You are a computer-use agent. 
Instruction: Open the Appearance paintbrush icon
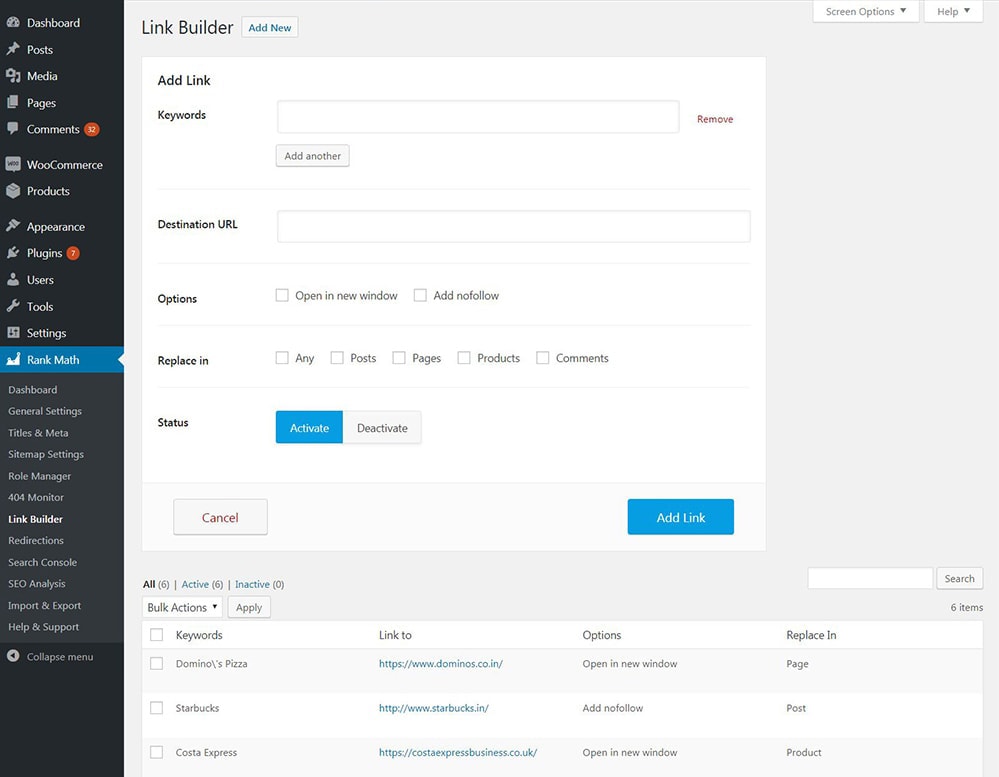12,226
